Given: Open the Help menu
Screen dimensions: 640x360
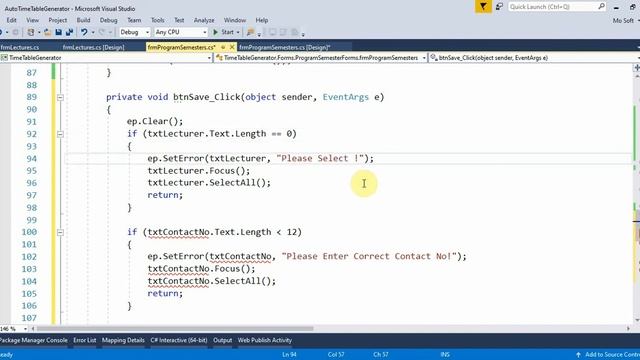Looking at the screenshot, I should tap(262, 20).
